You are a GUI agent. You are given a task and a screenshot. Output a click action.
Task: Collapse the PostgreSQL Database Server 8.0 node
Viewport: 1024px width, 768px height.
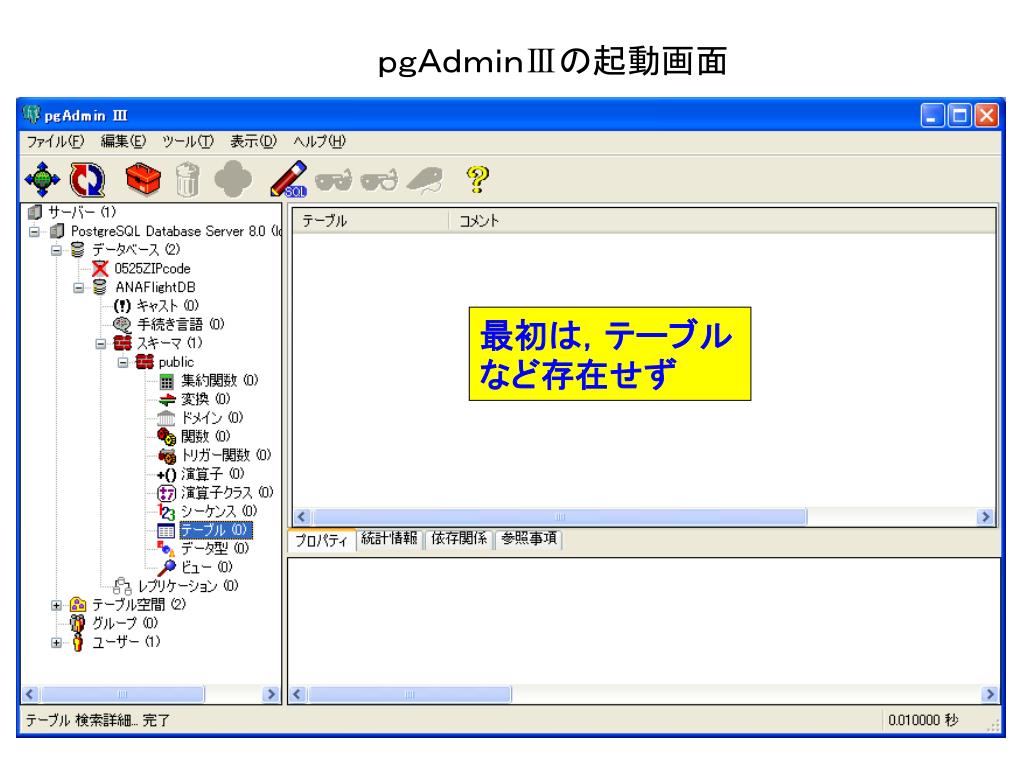35,231
